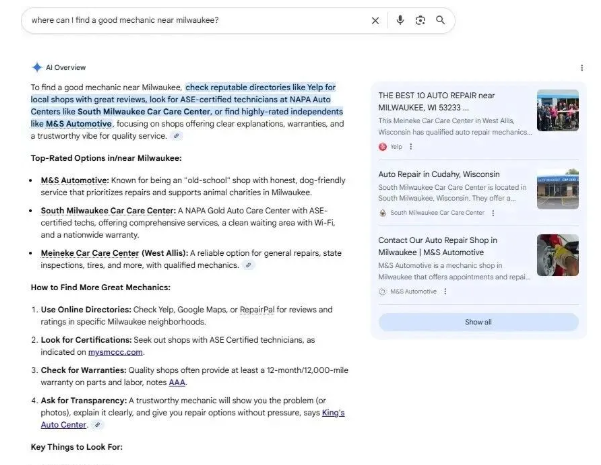Click the Meineke Car Care Center link
This screenshot has height=465, width=601.
point(84,254)
